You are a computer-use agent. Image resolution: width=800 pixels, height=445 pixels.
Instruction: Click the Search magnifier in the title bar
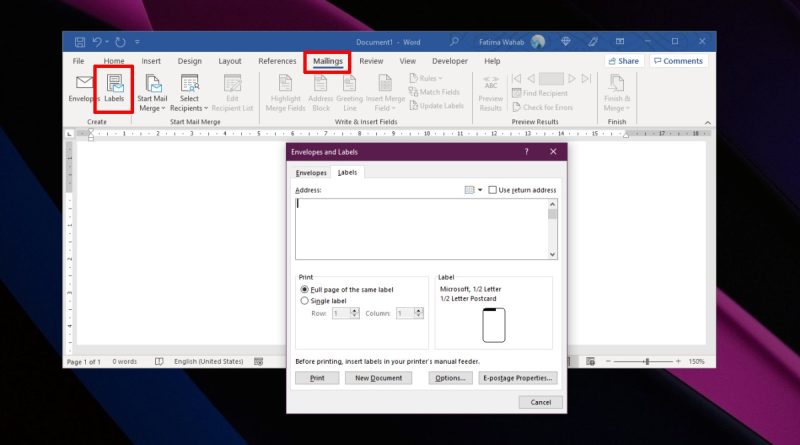tap(454, 42)
